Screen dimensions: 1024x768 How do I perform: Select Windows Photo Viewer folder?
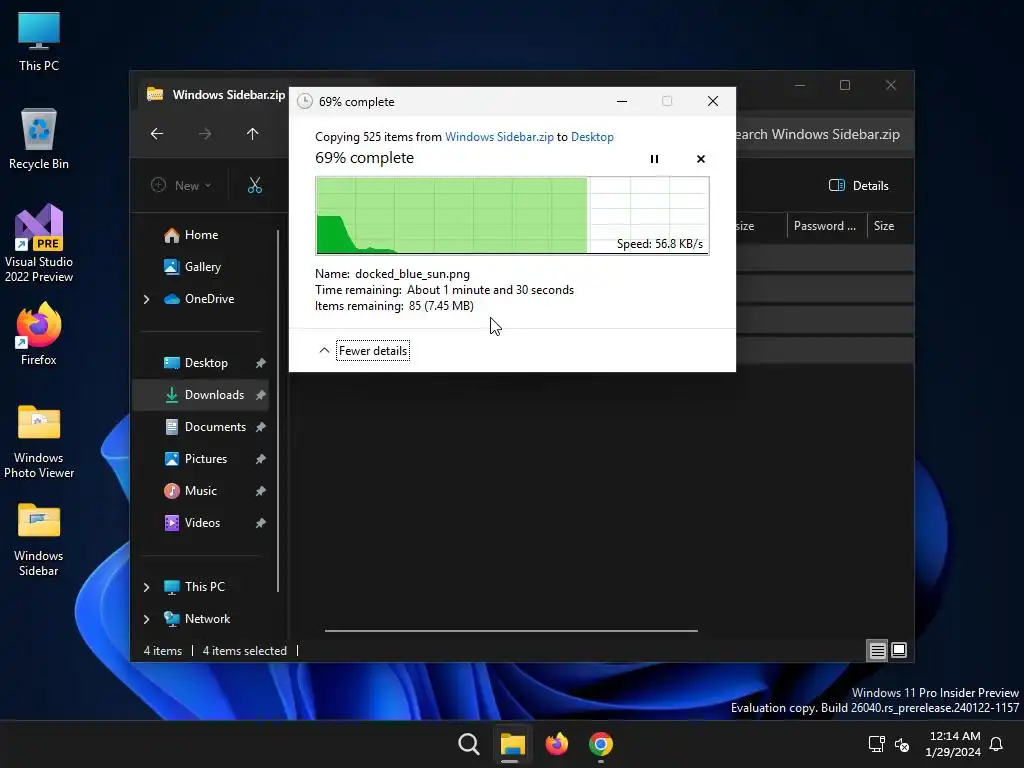pos(39,441)
